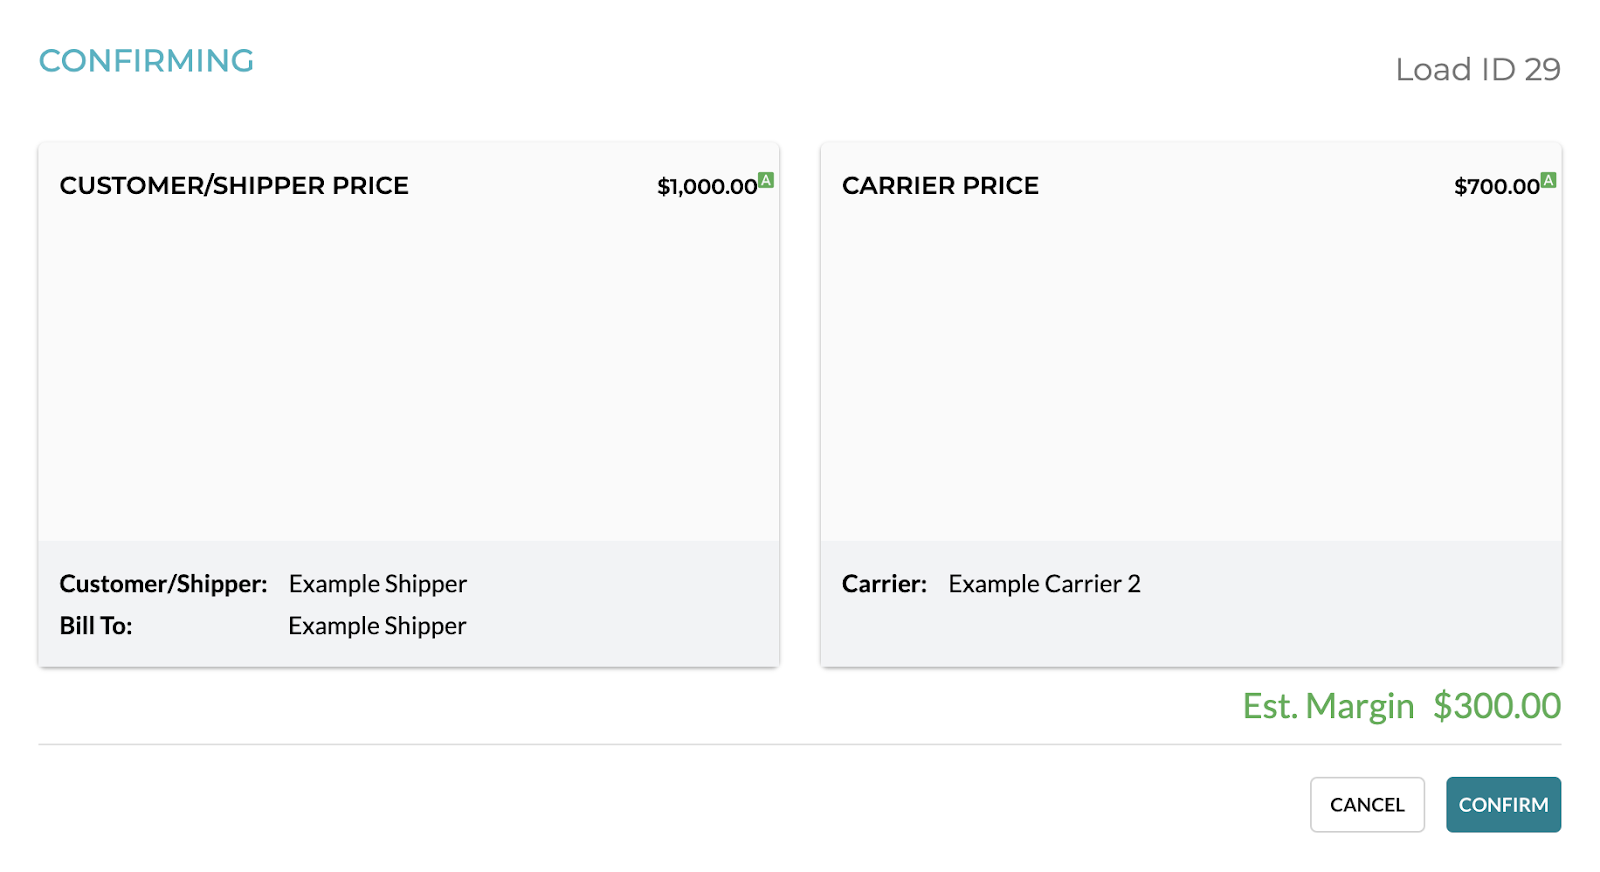Click the Bill To field label

(x=95, y=625)
